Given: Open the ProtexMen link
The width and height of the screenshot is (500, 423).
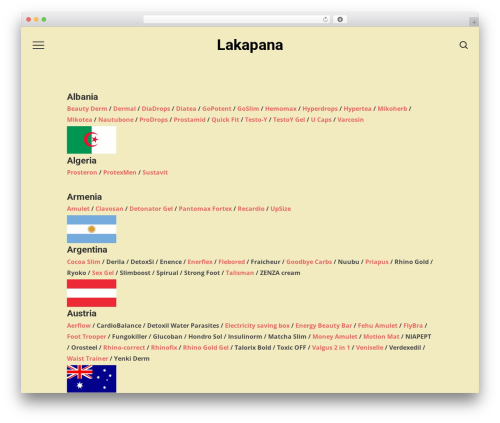Looking at the screenshot, I should (120, 172).
